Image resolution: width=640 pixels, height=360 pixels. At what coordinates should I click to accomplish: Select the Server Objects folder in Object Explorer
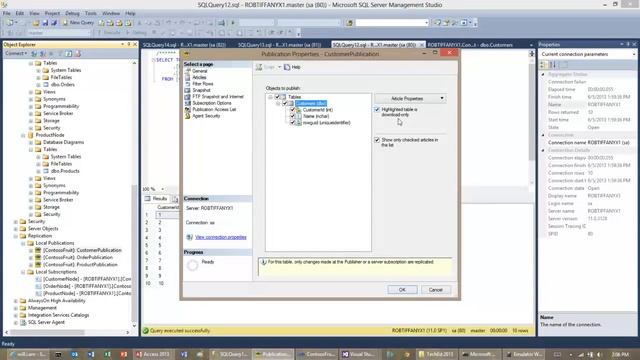click(43, 229)
